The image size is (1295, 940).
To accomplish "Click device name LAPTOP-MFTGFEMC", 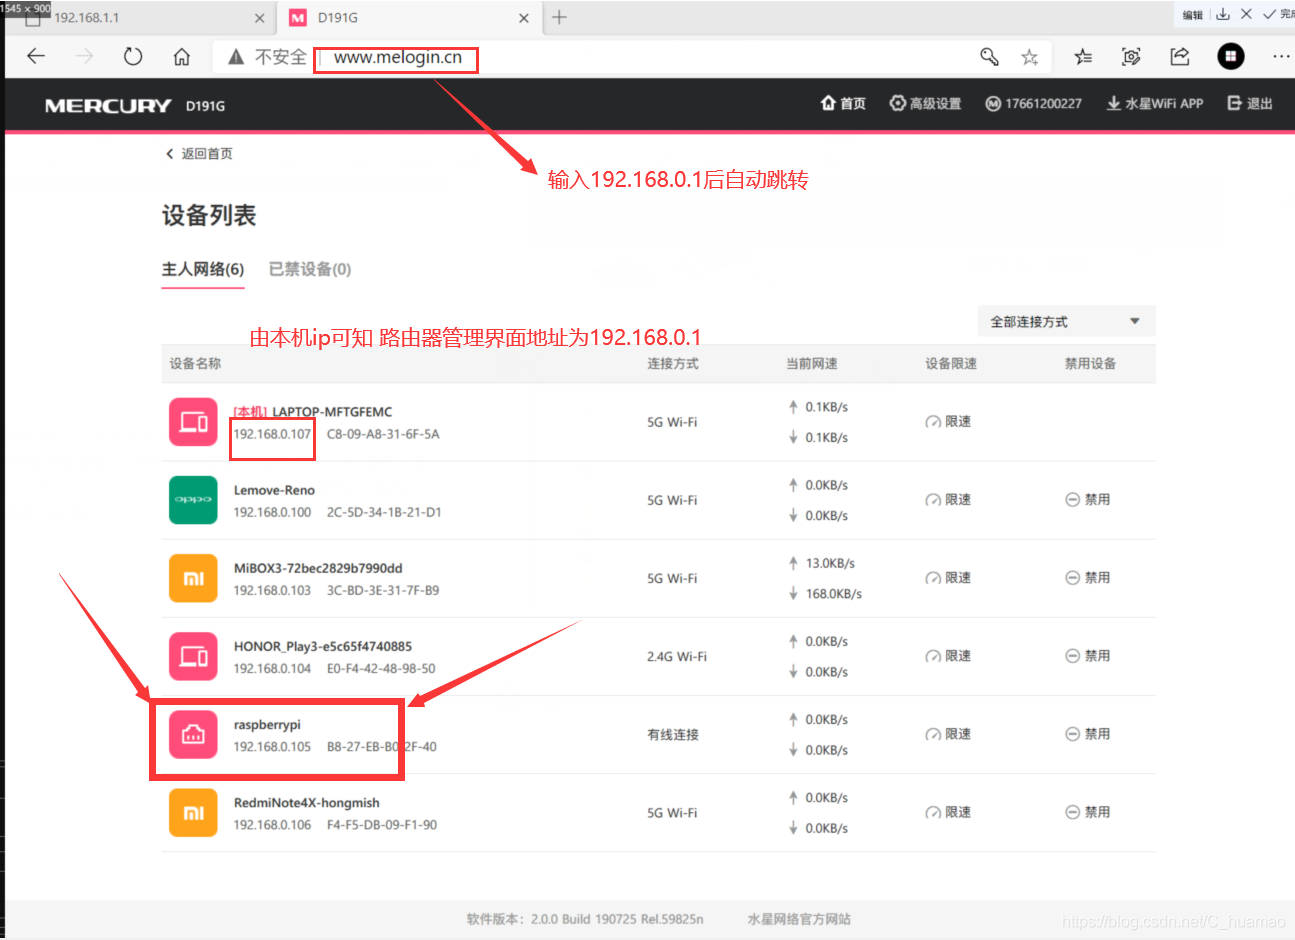I will pos(332,412).
